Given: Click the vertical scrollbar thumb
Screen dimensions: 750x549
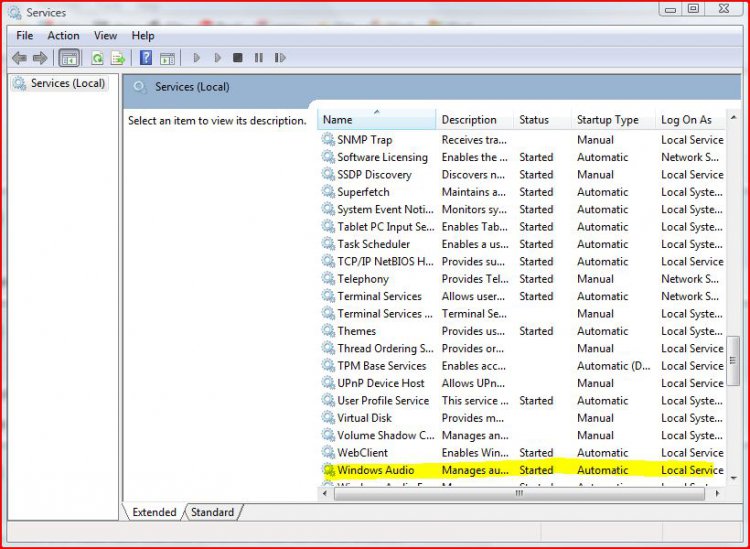Looking at the screenshot, I should coord(733,361).
